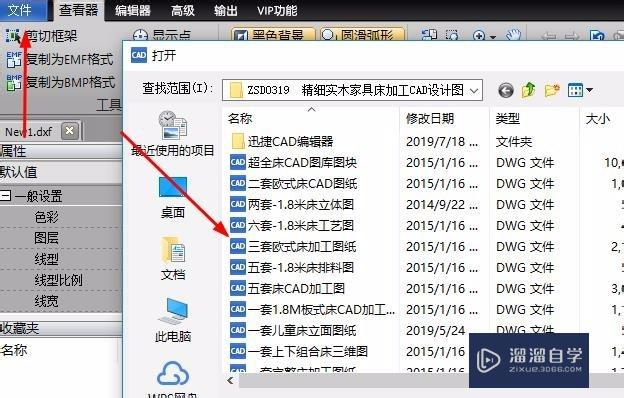The width and height of the screenshot is (624, 398).
Task: Select file 一套上下组合床三维图
Action: tap(299, 351)
